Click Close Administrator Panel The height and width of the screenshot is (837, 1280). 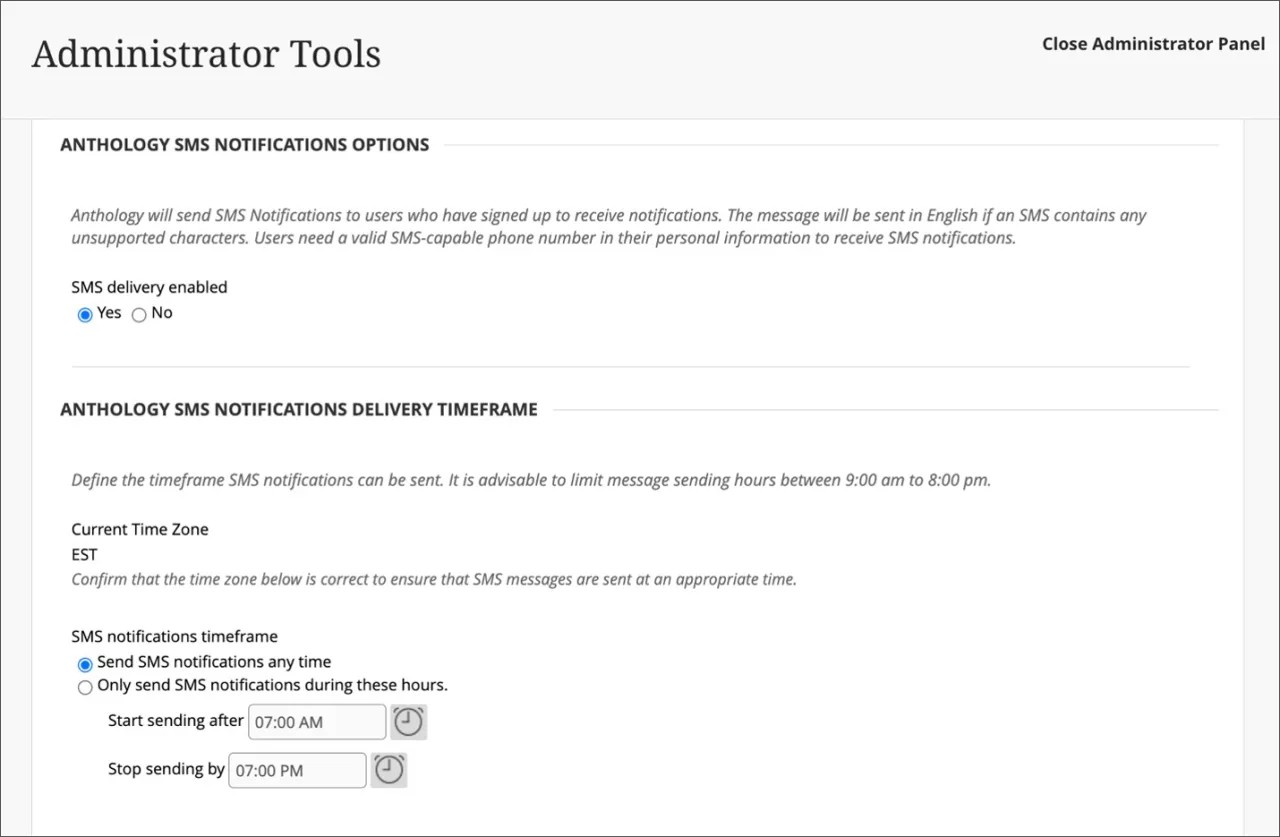1152,44
